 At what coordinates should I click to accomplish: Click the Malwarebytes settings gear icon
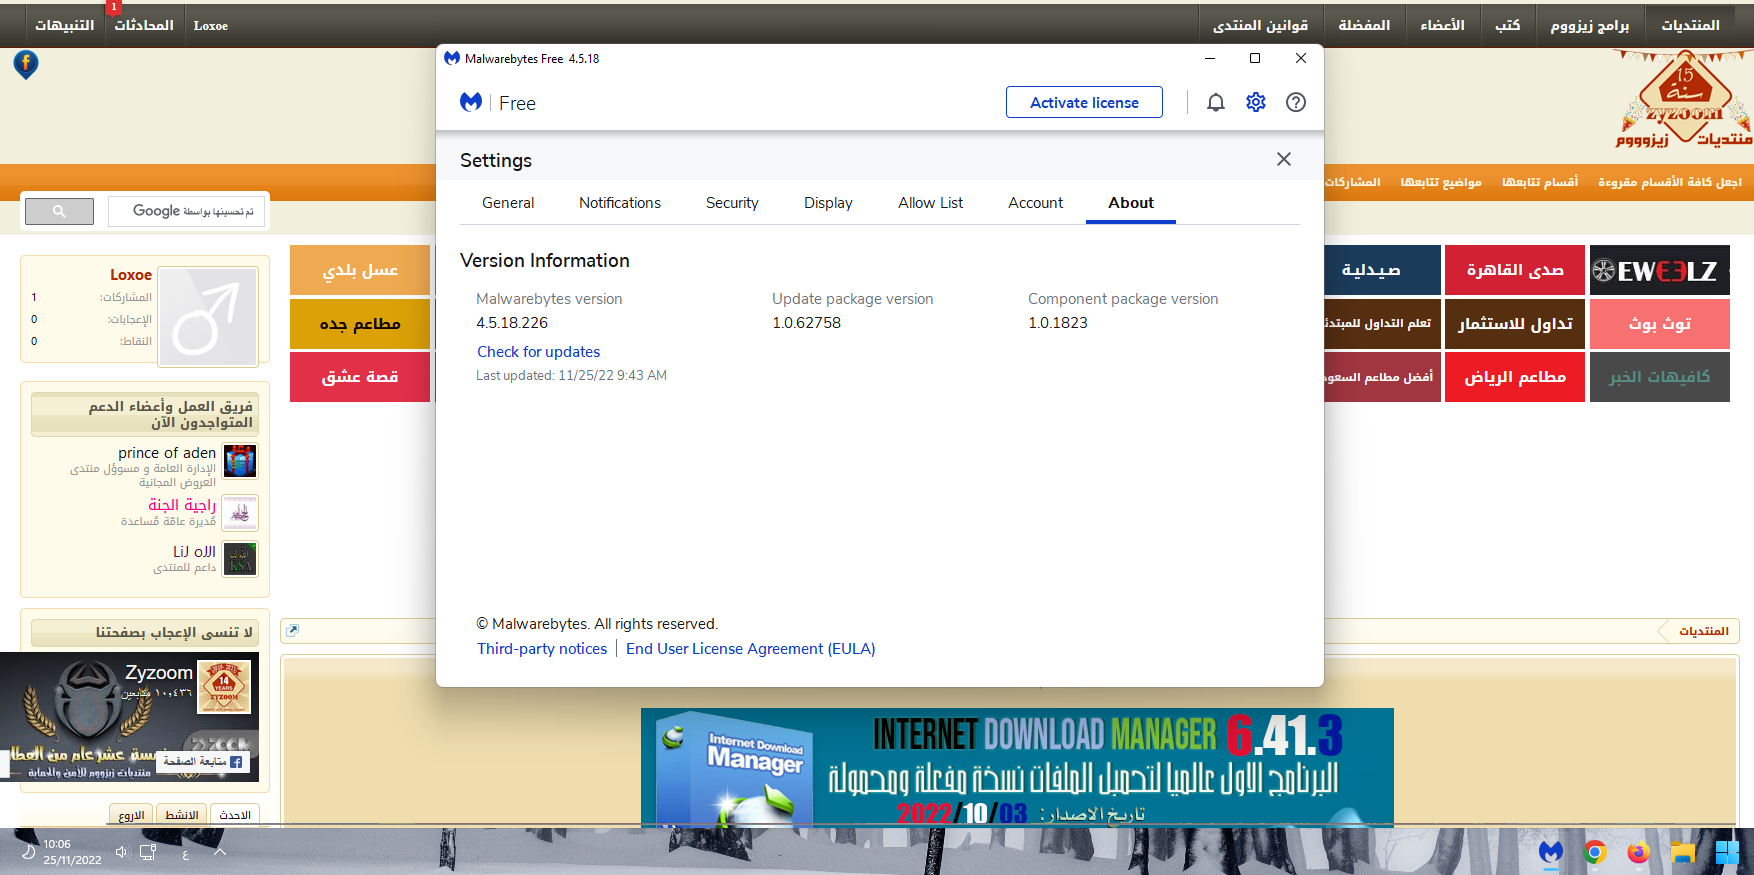click(x=1256, y=102)
